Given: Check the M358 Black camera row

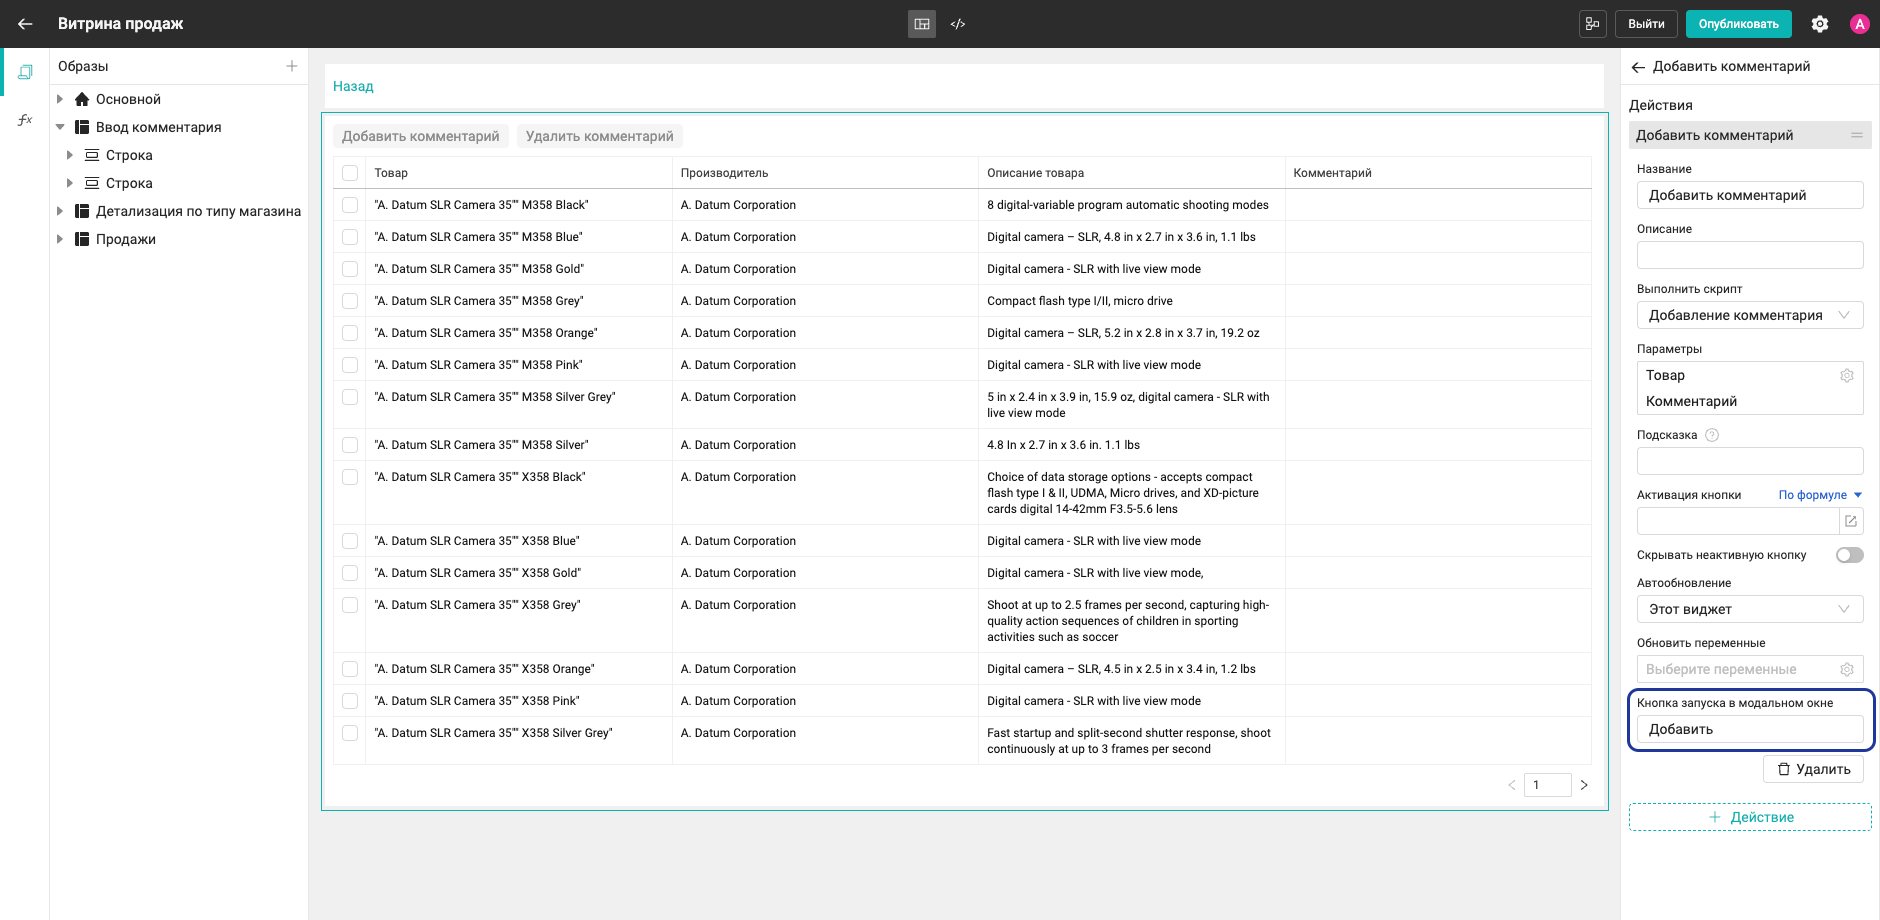Looking at the screenshot, I should click(x=350, y=205).
